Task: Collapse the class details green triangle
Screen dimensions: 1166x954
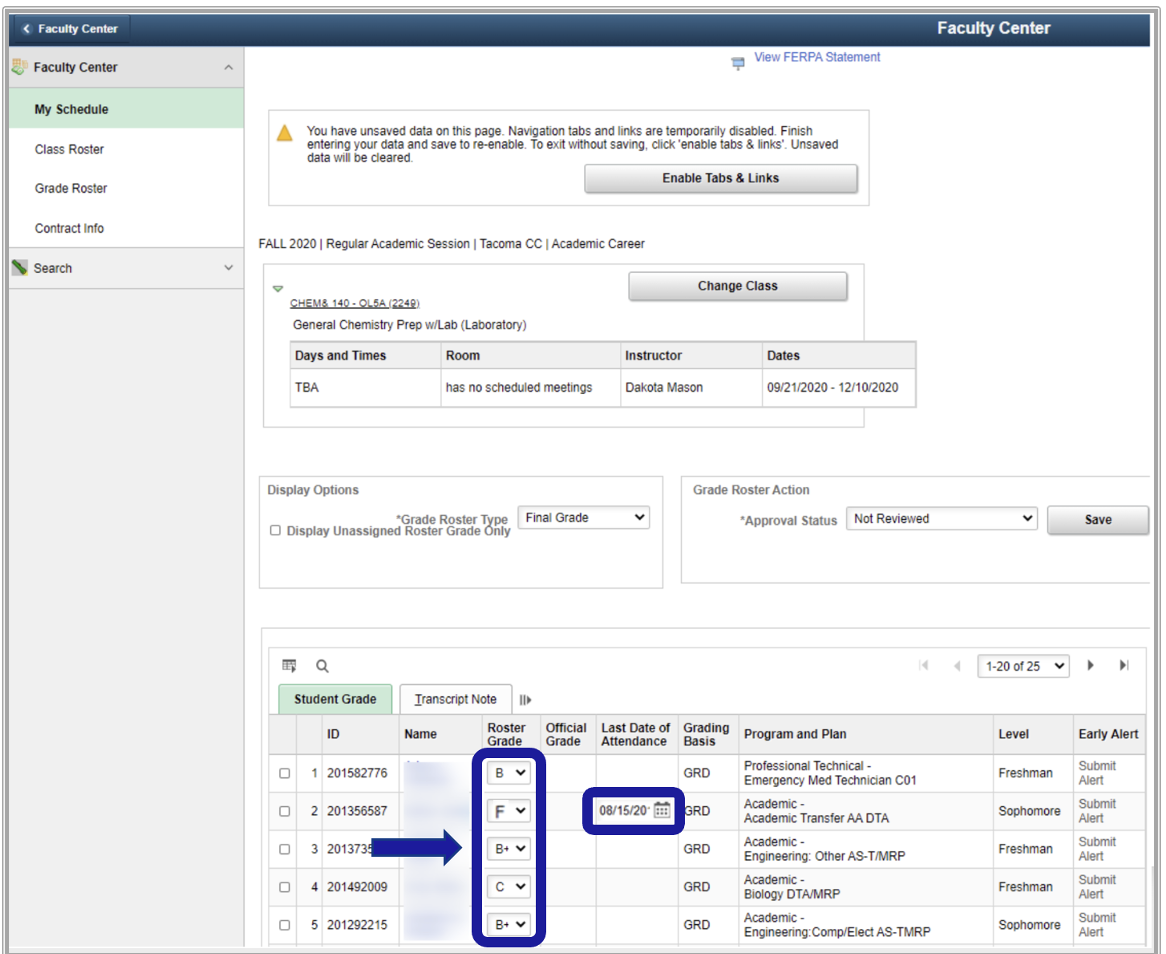Action: pos(278,289)
